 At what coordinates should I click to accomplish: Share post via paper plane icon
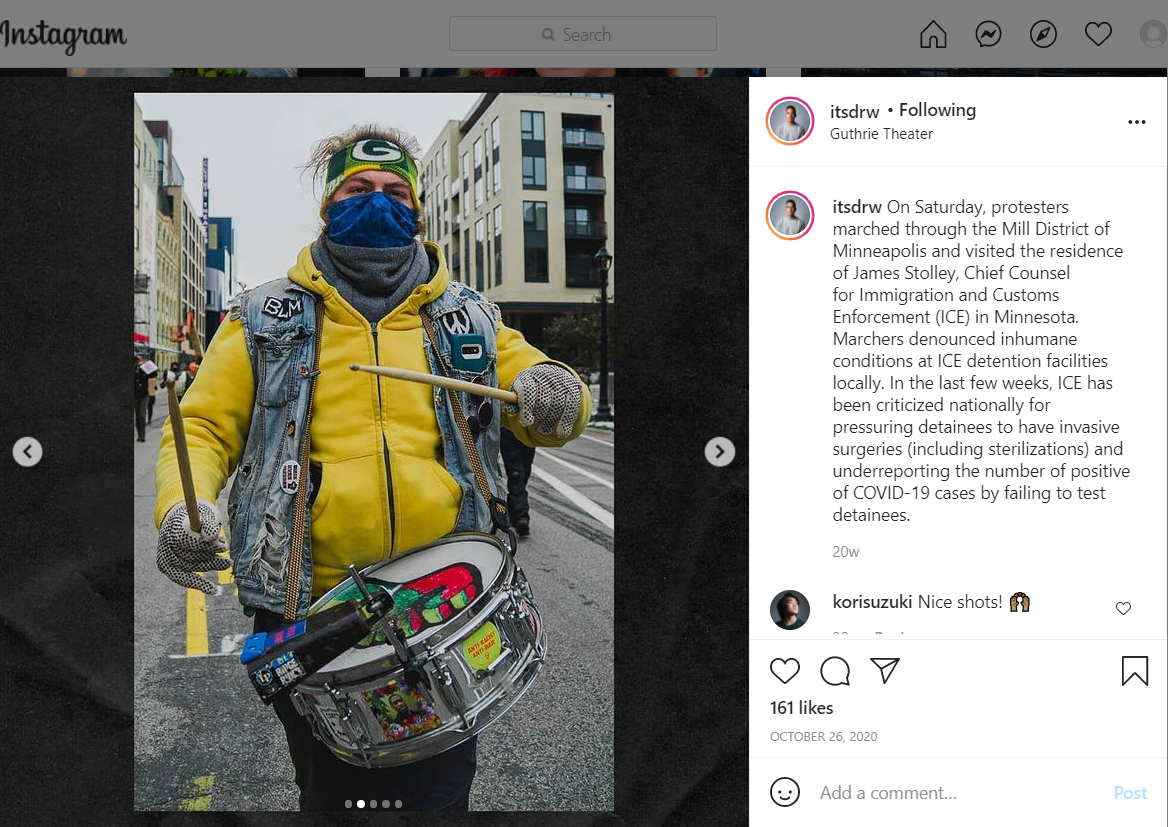point(885,671)
